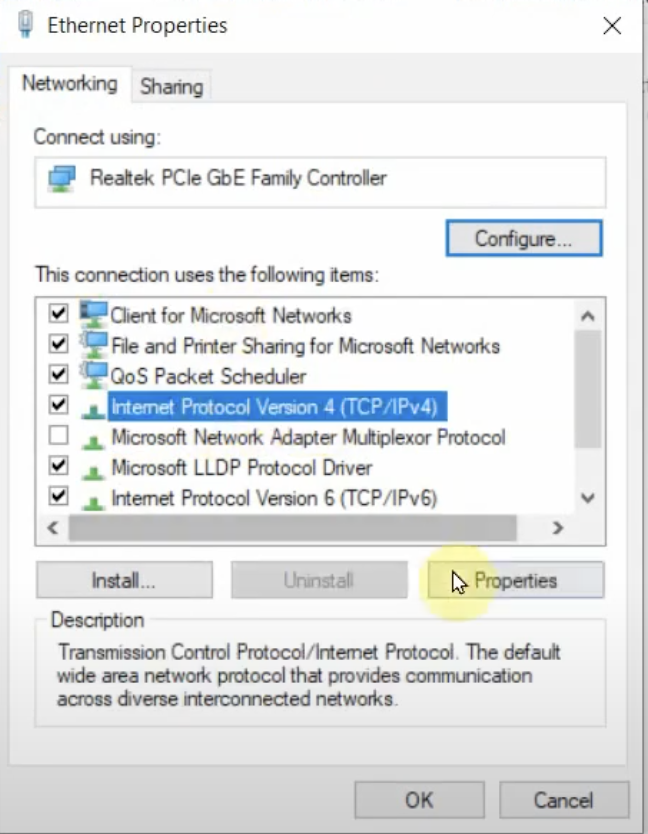
Task: Switch to the Sharing tab
Action: [x=171, y=87]
